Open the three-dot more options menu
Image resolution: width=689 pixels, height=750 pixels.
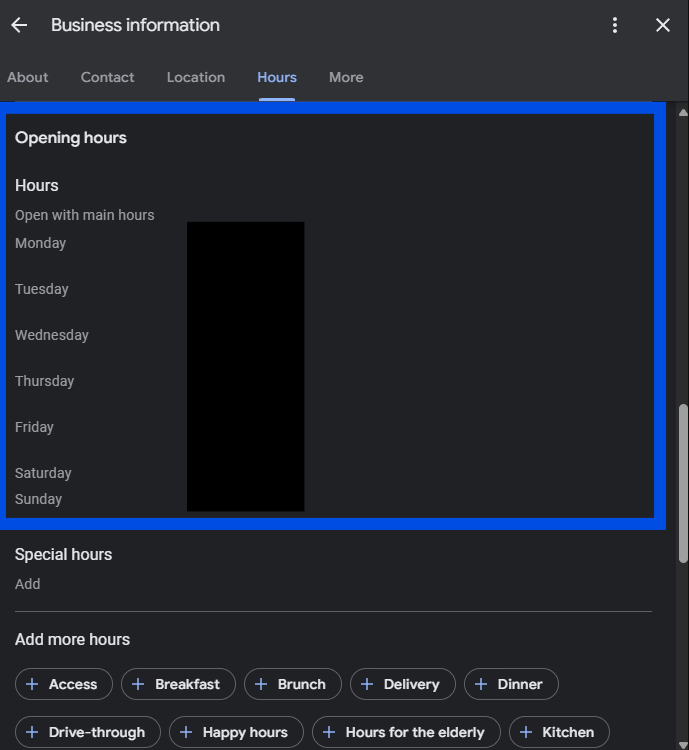(x=615, y=26)
